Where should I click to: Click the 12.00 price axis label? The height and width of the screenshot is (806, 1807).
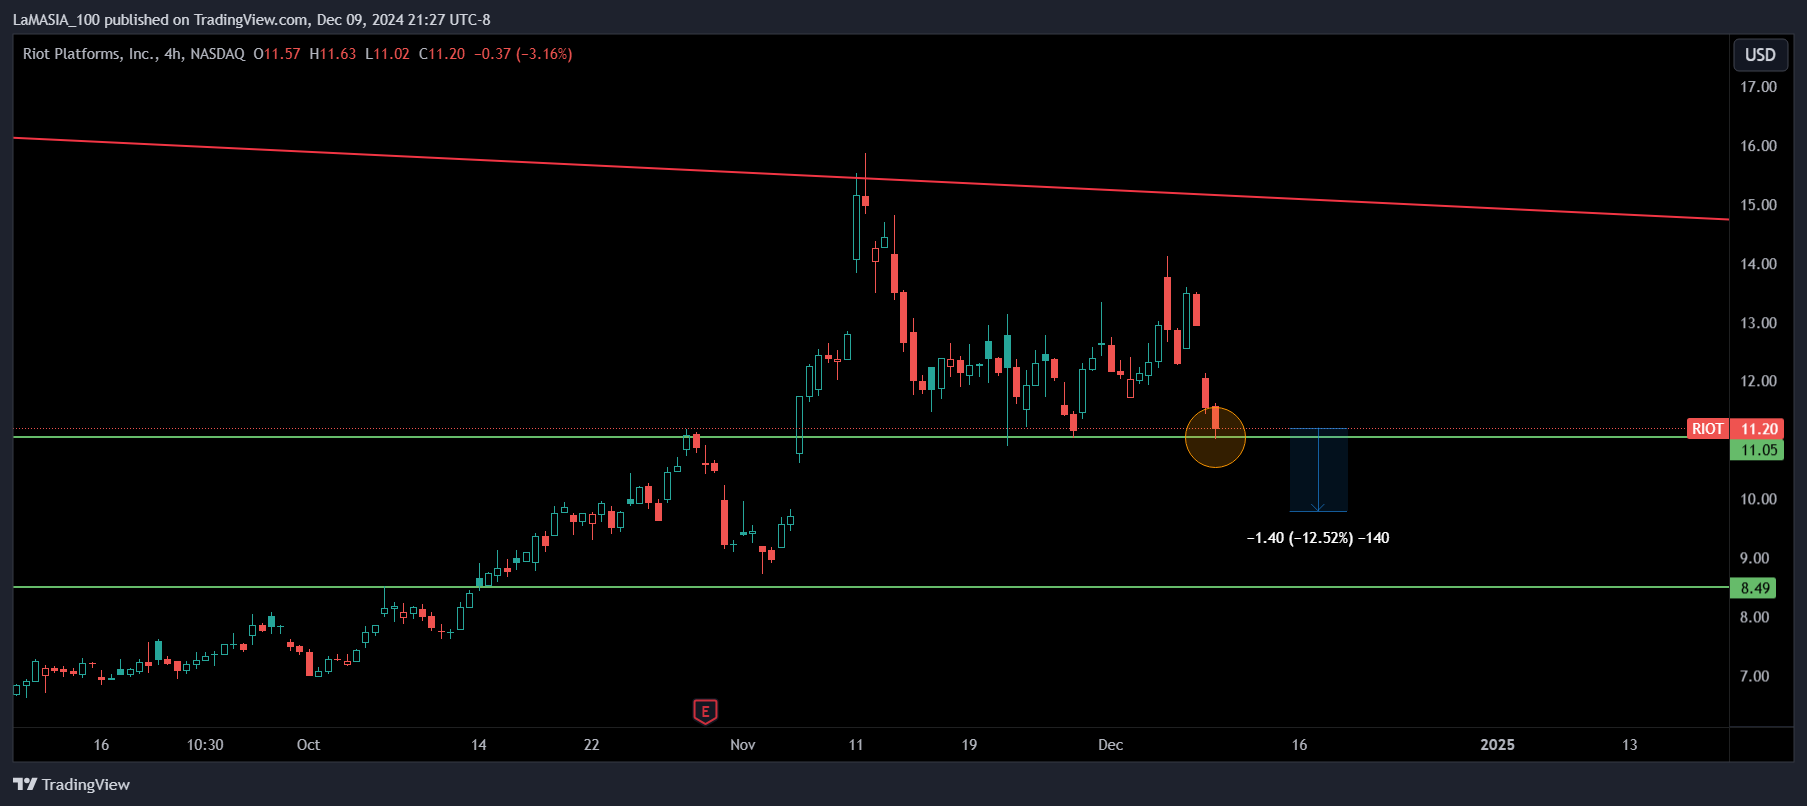tap(1758, 381)
